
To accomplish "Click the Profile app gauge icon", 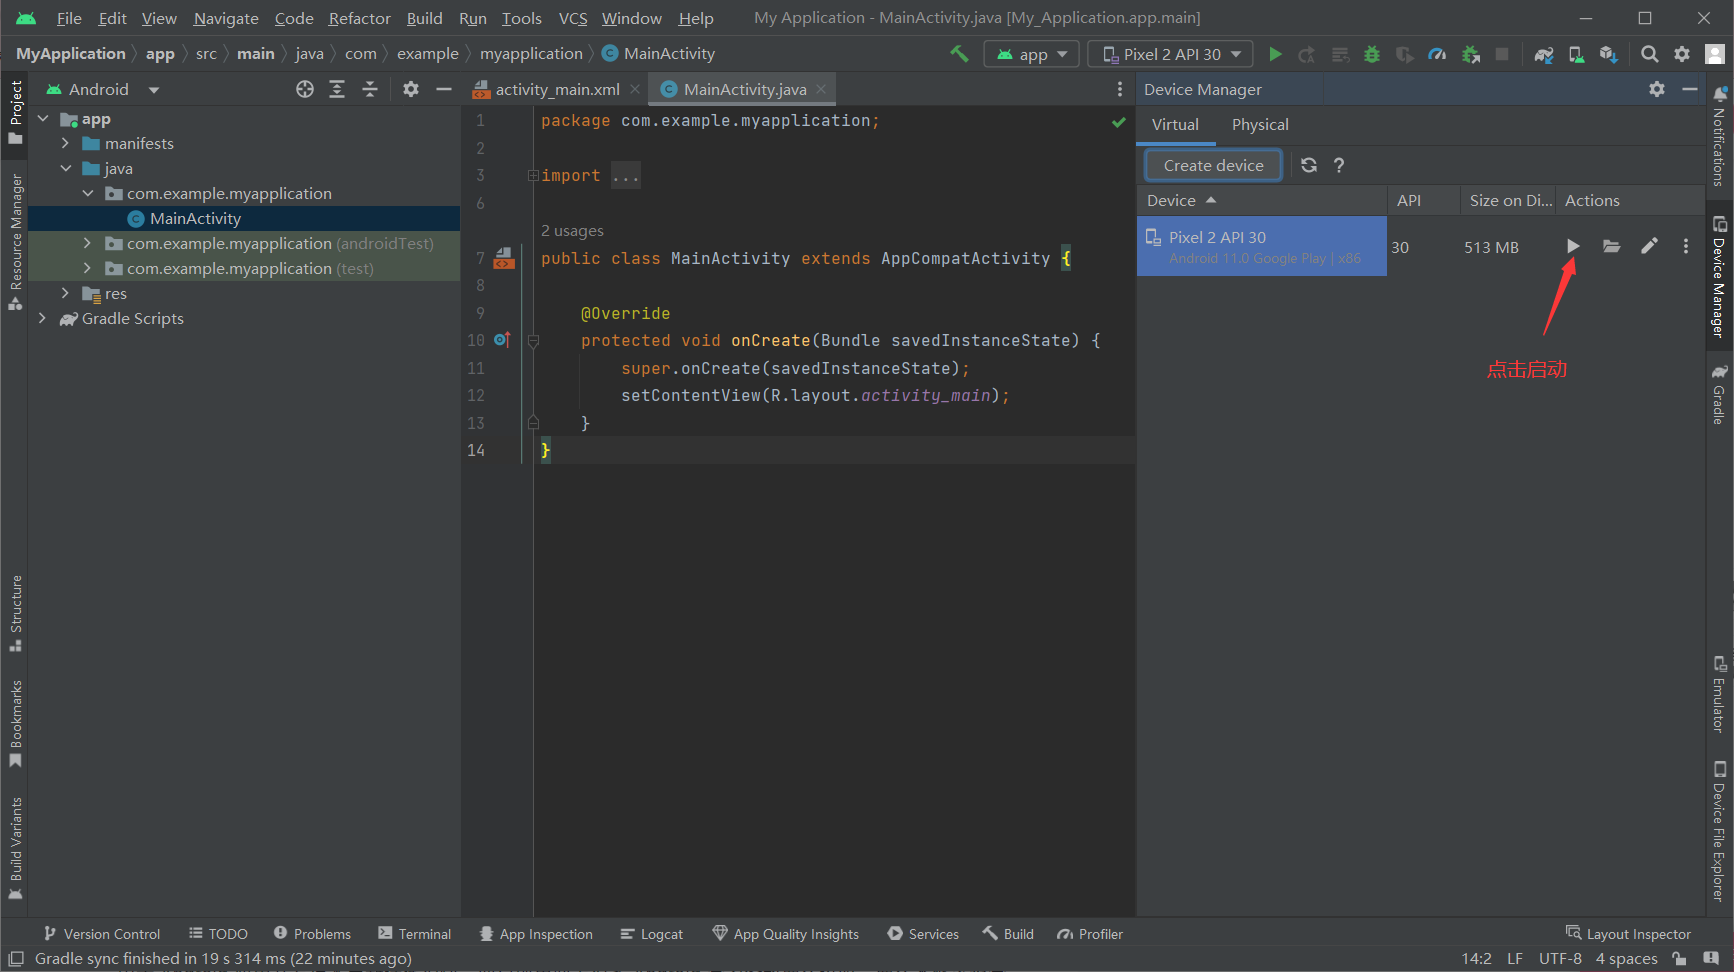I will tap(1437, 54).
